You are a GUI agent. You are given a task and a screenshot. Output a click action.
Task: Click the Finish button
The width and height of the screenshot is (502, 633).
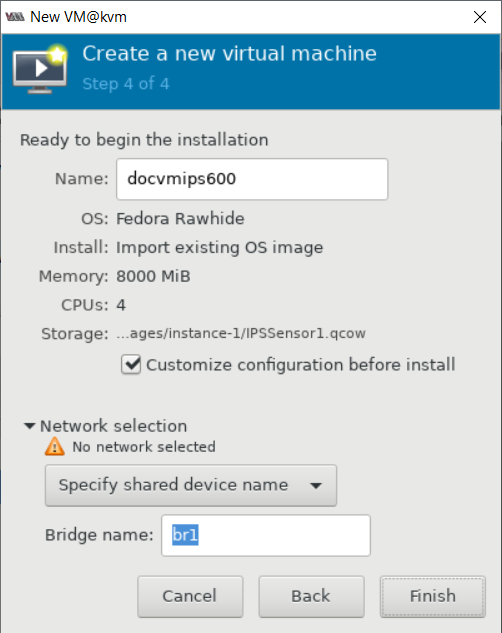pos(433,596)
